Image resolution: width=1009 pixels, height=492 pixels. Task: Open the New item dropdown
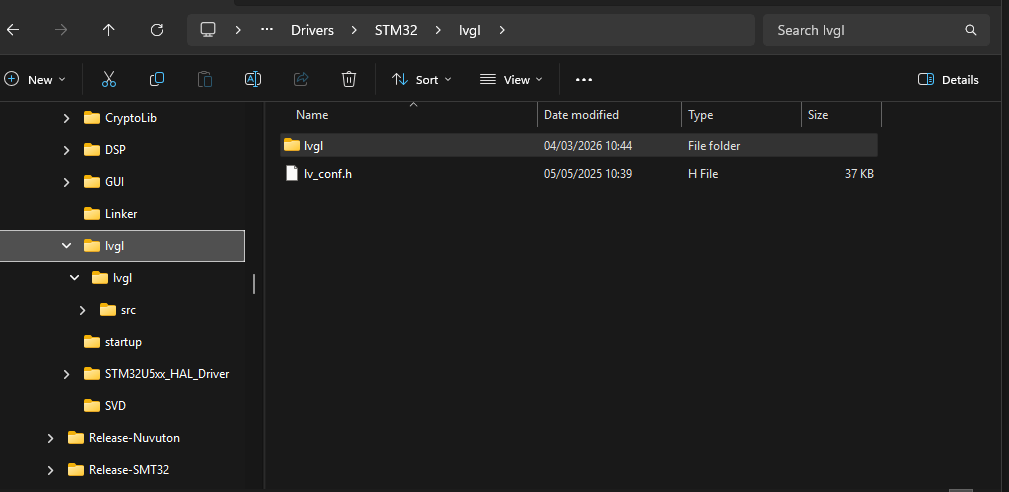coord(36,79)
